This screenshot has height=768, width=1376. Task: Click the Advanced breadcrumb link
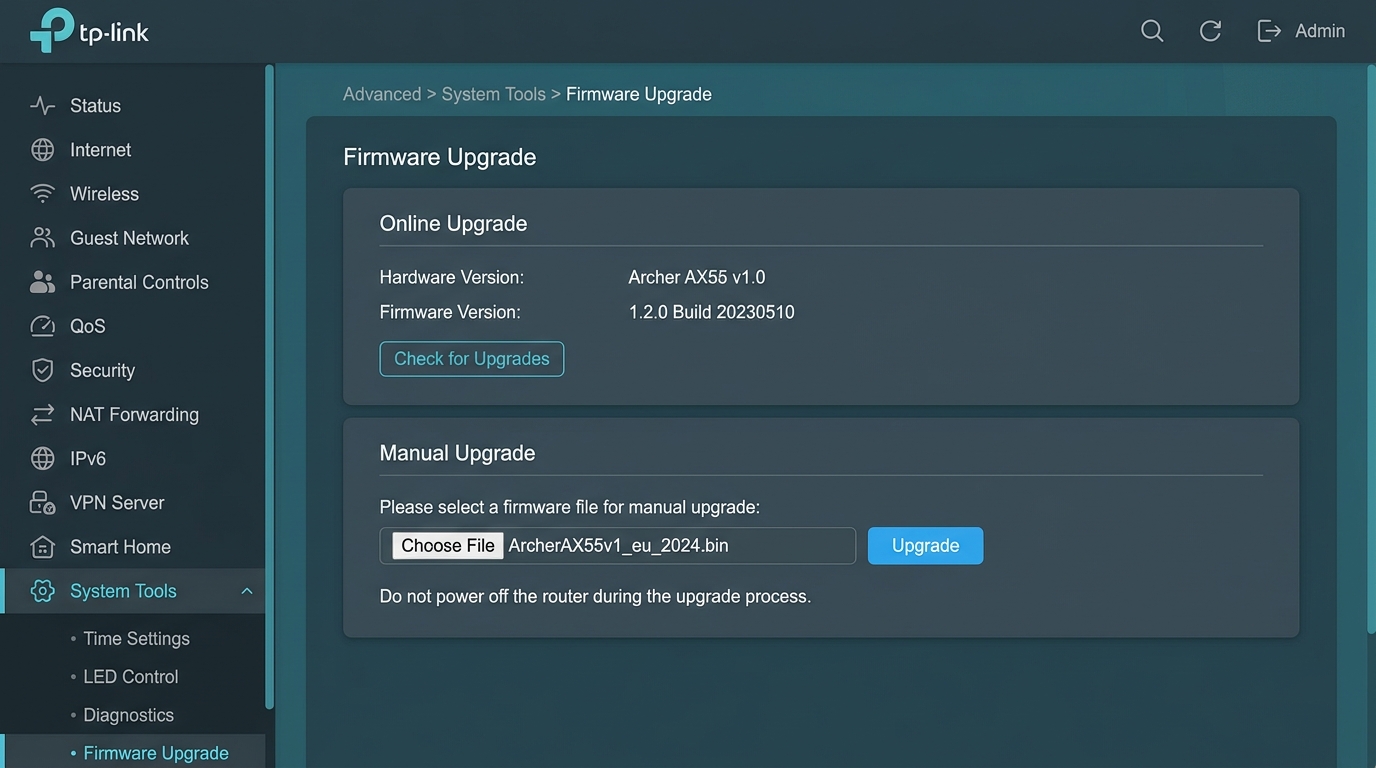click(x=382, y=94)
